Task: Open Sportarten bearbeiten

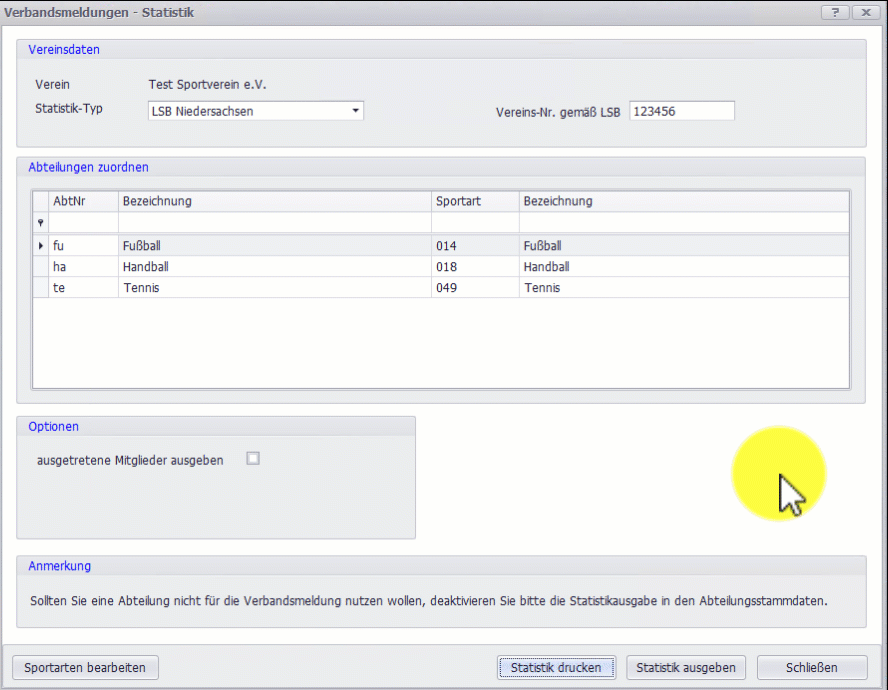Action: (85, 667)
